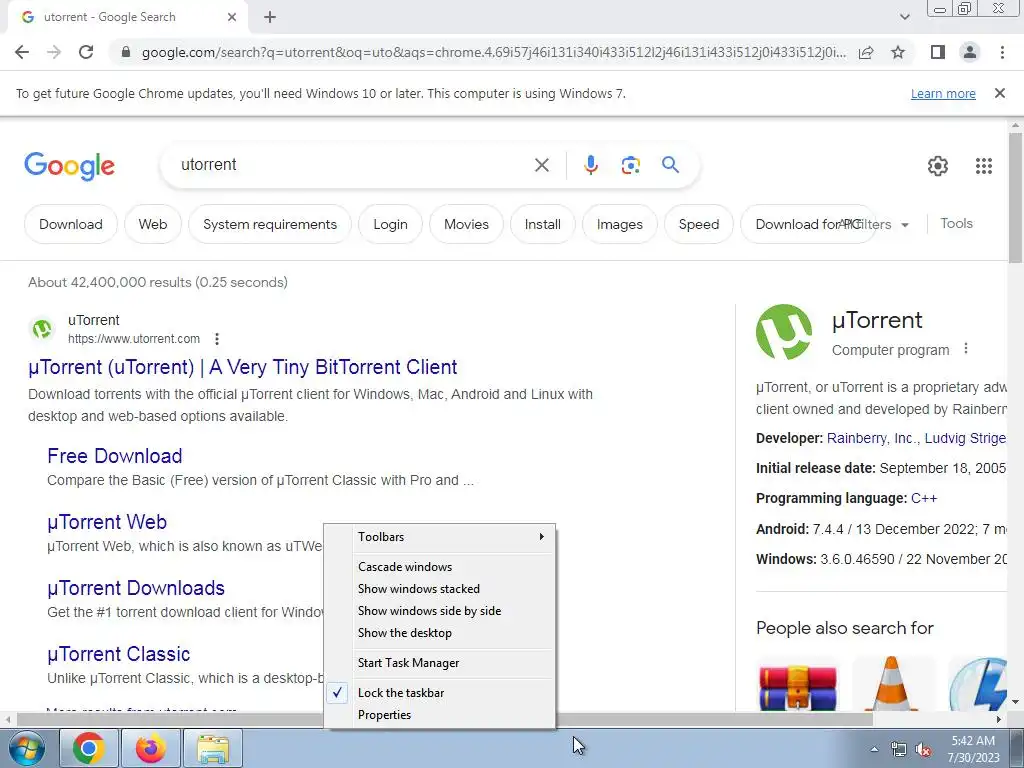Go back with the browser back arrow
1024x768 pixels.
(x=22, y=52)
